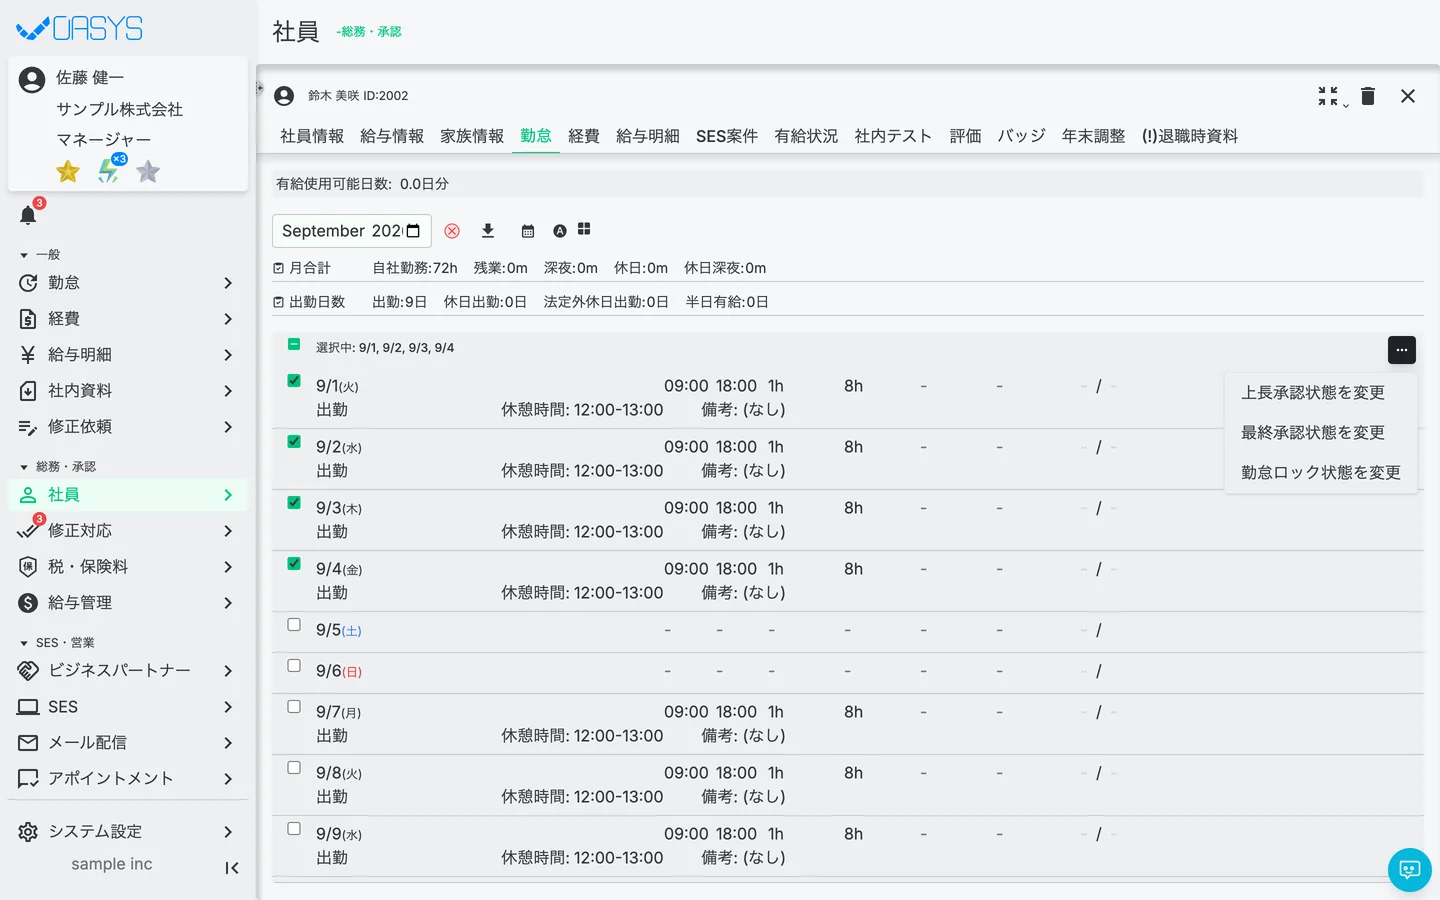Open the 9/8 attendance row entry
This screenshot has width=1440, height=900.
coord(848,785)
